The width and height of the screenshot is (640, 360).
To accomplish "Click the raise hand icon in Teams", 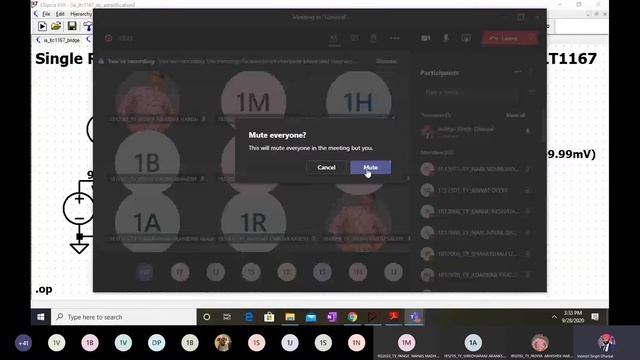I will coord(373,38).
